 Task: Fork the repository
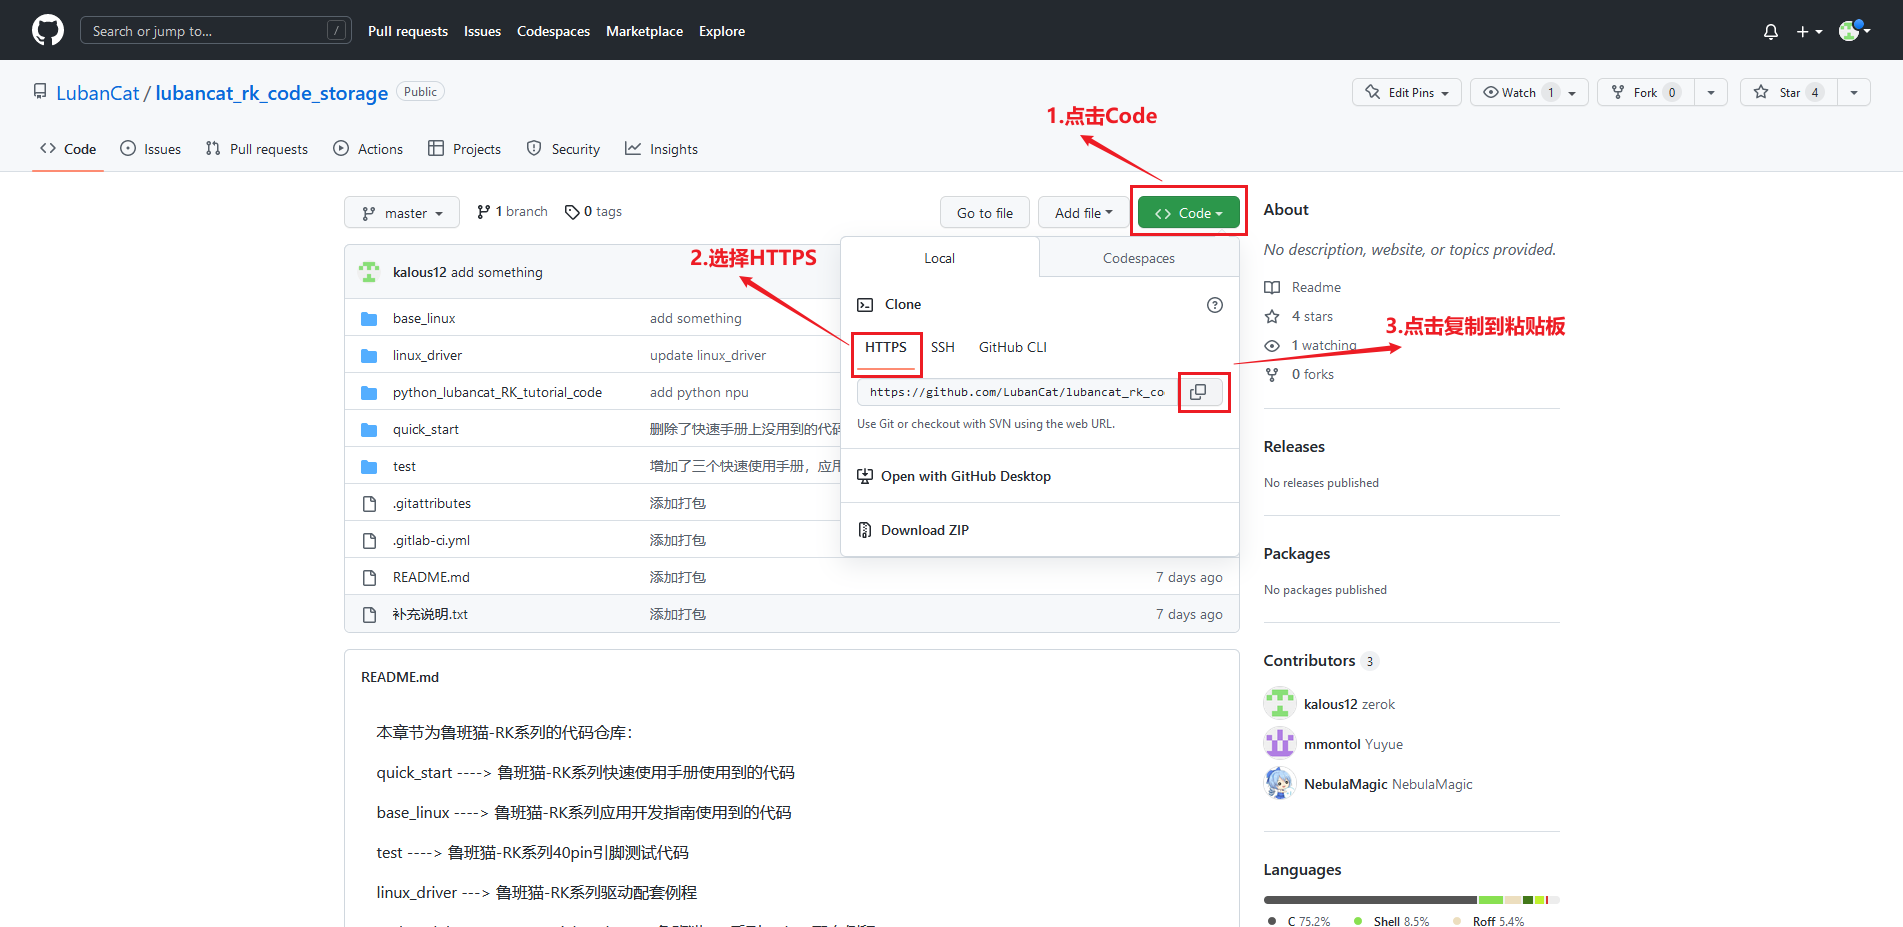[x=1645, y=92]
